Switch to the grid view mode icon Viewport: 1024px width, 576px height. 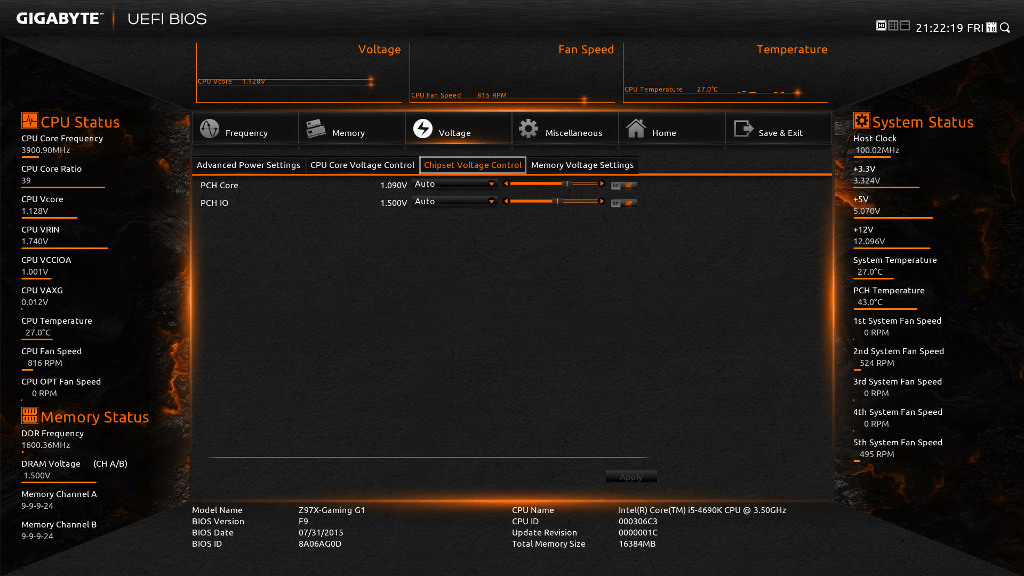pos(893,25)
